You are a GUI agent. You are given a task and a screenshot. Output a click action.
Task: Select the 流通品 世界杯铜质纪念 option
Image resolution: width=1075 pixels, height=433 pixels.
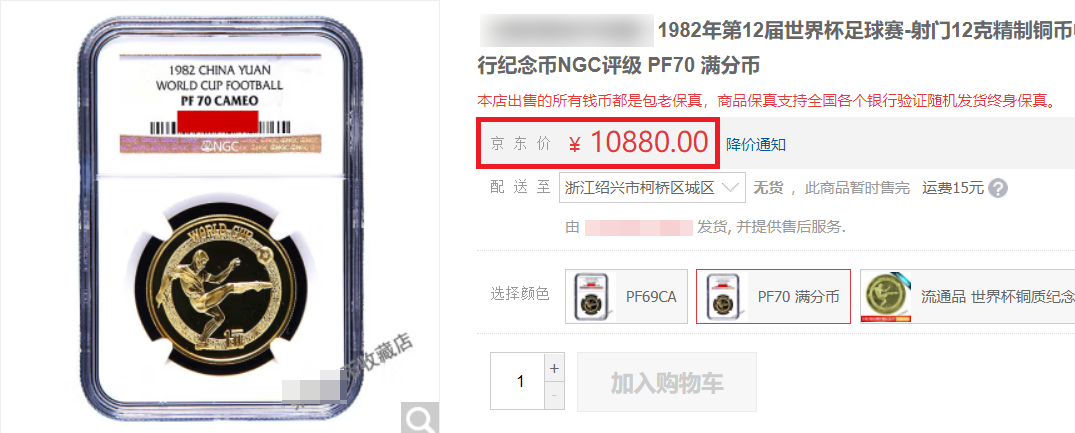[967, 297]
